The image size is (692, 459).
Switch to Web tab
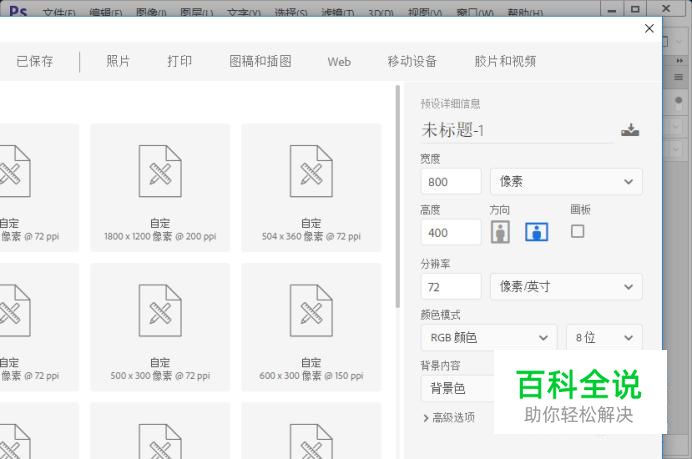click(339, 62)
